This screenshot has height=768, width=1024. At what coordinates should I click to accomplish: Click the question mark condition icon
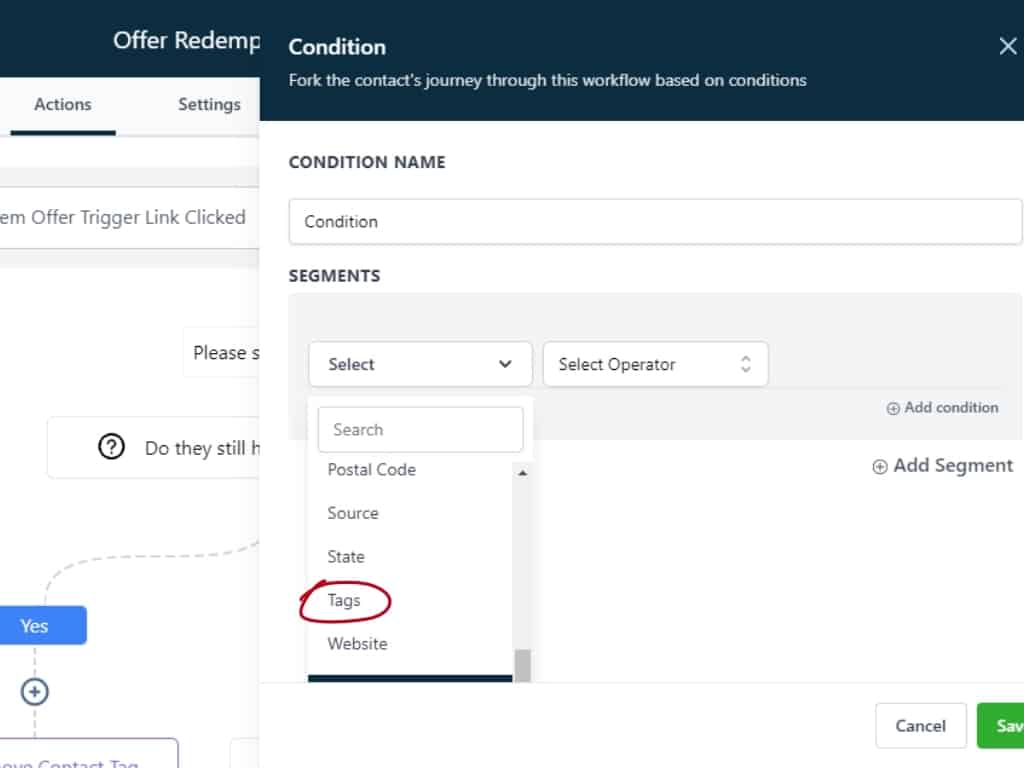pos(111,448)
